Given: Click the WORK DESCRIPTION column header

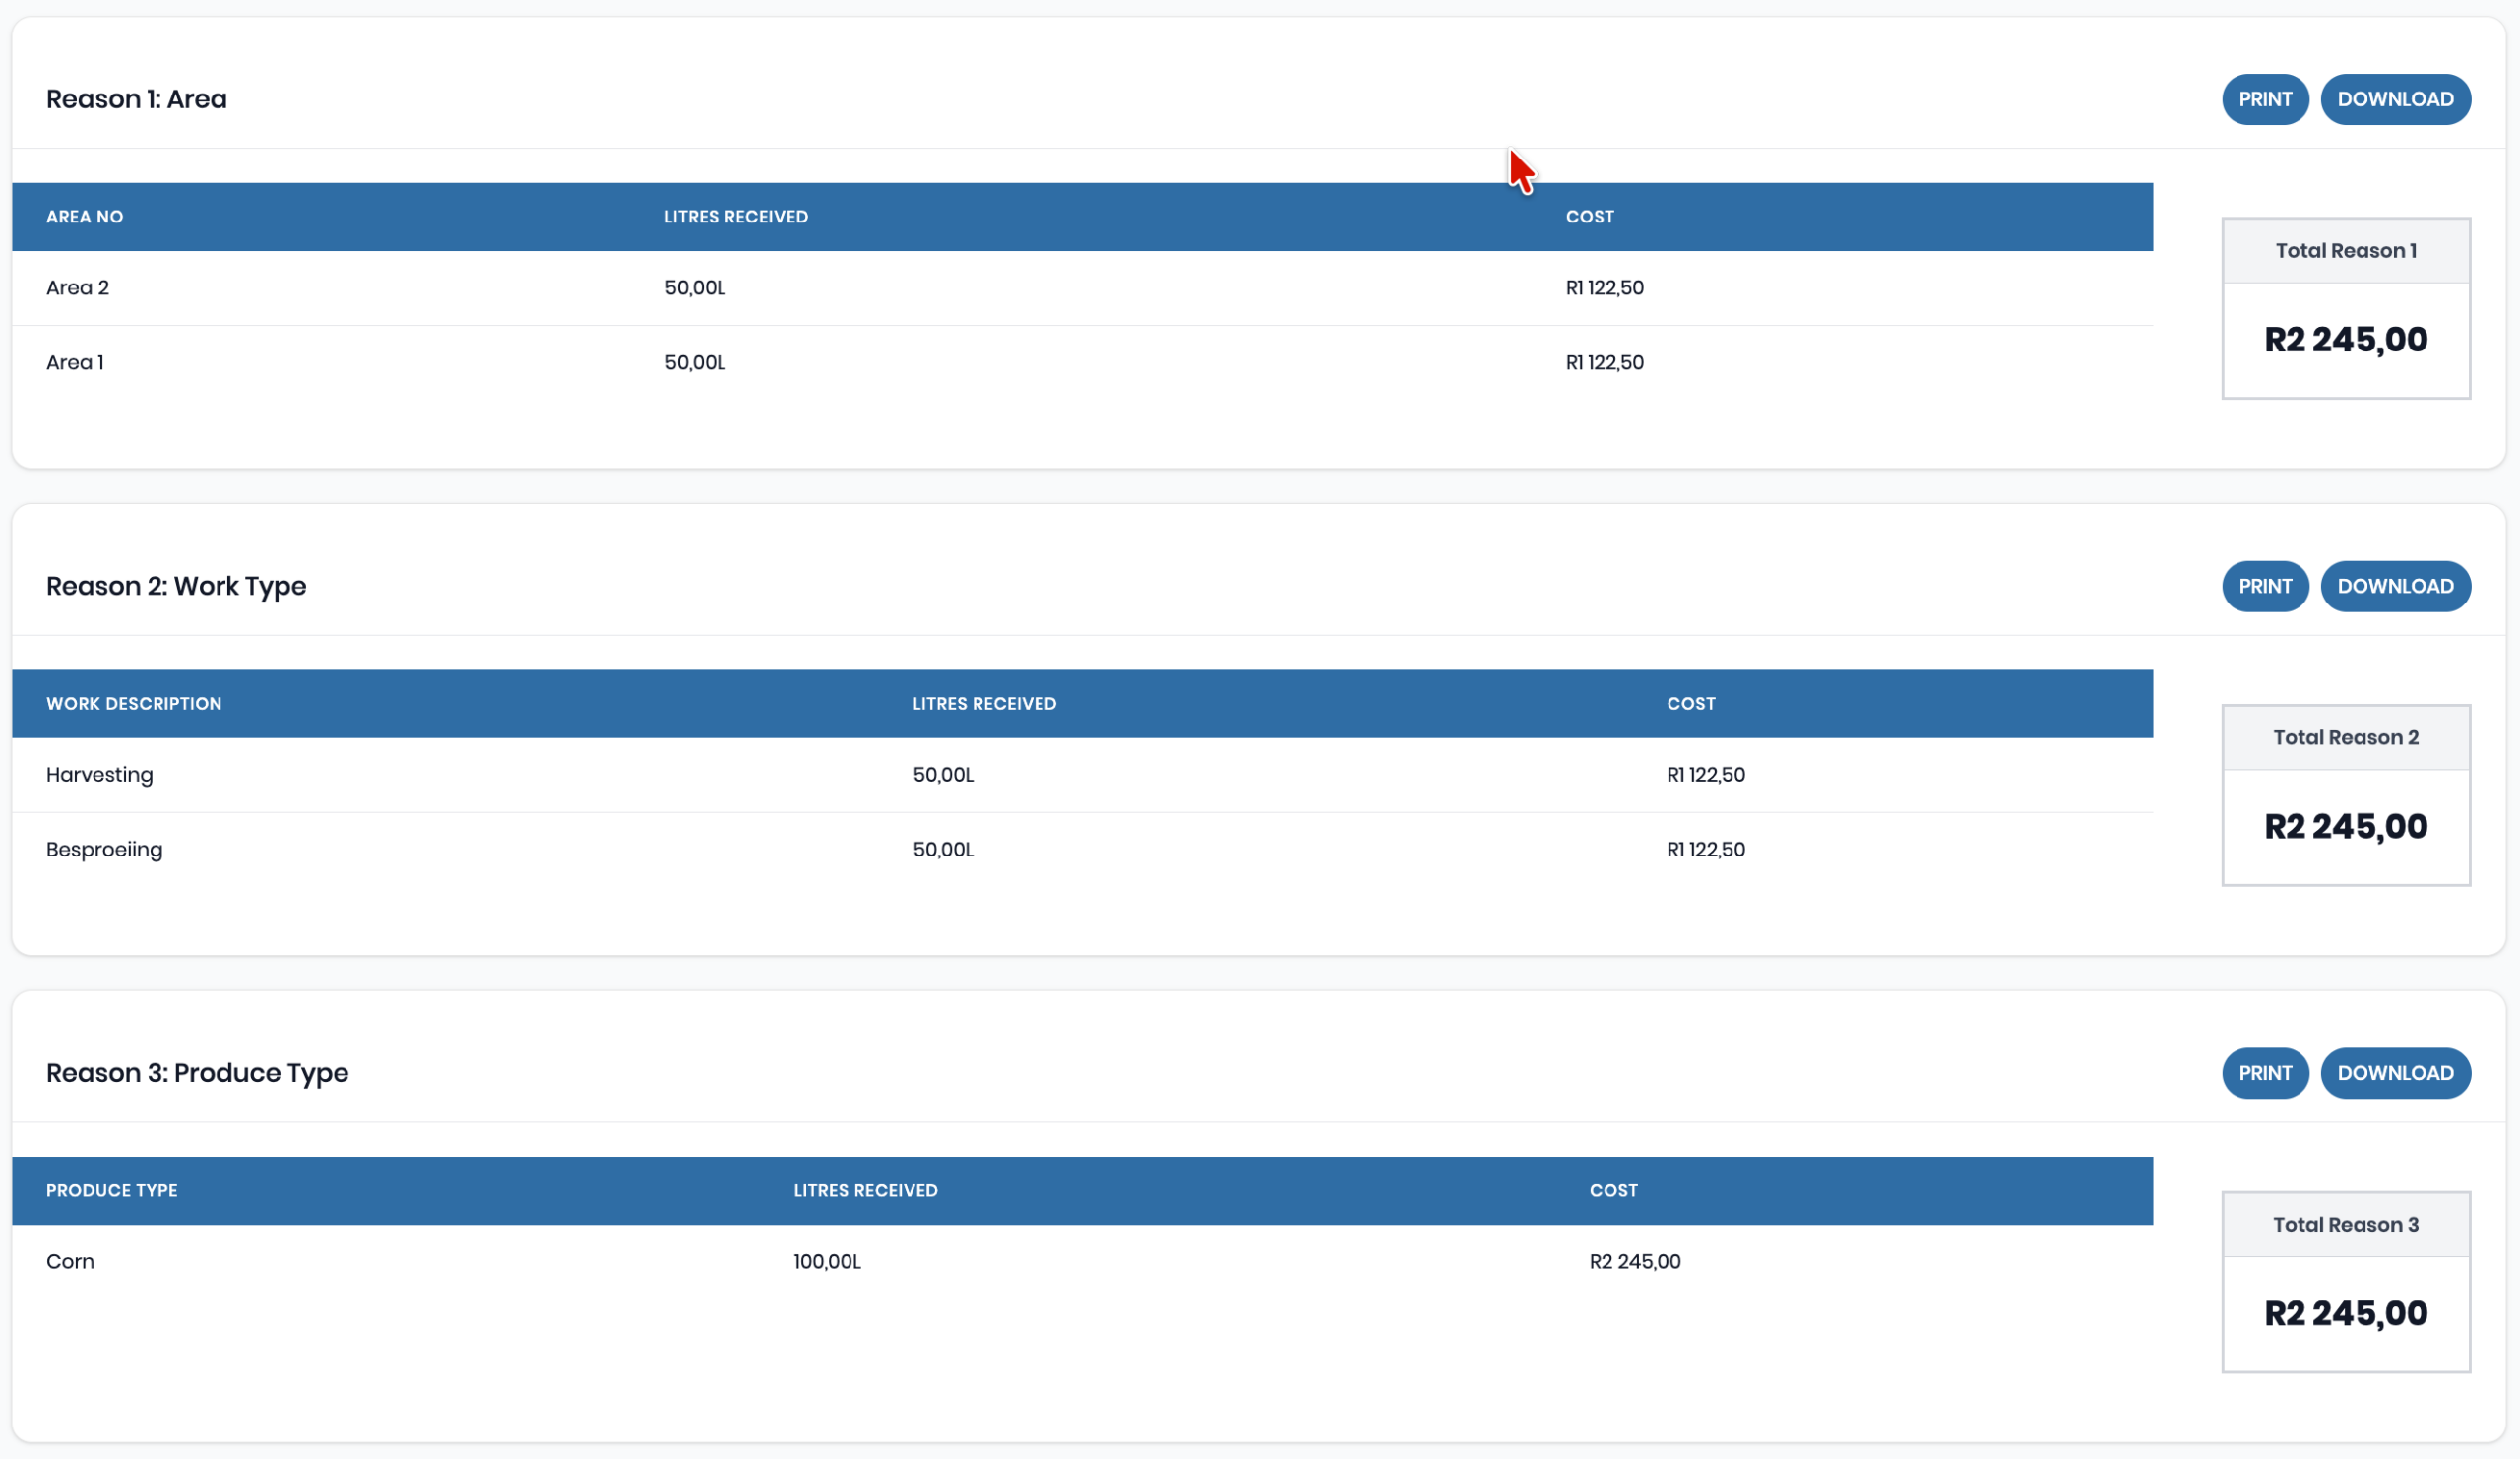Looking at the screenshot, I should [x=134, y=704].
